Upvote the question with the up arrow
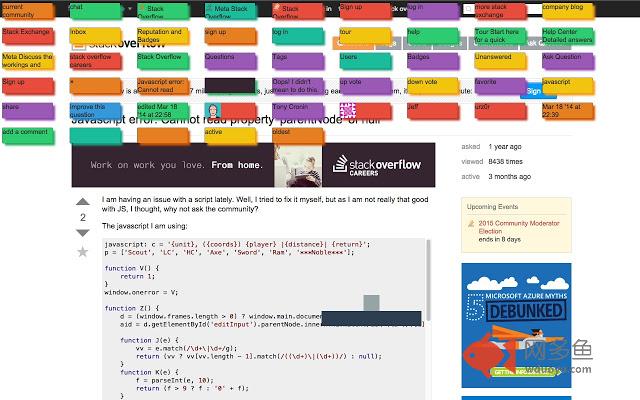The width and height of the screenshot is (640, 400). (x=83, y=201)
